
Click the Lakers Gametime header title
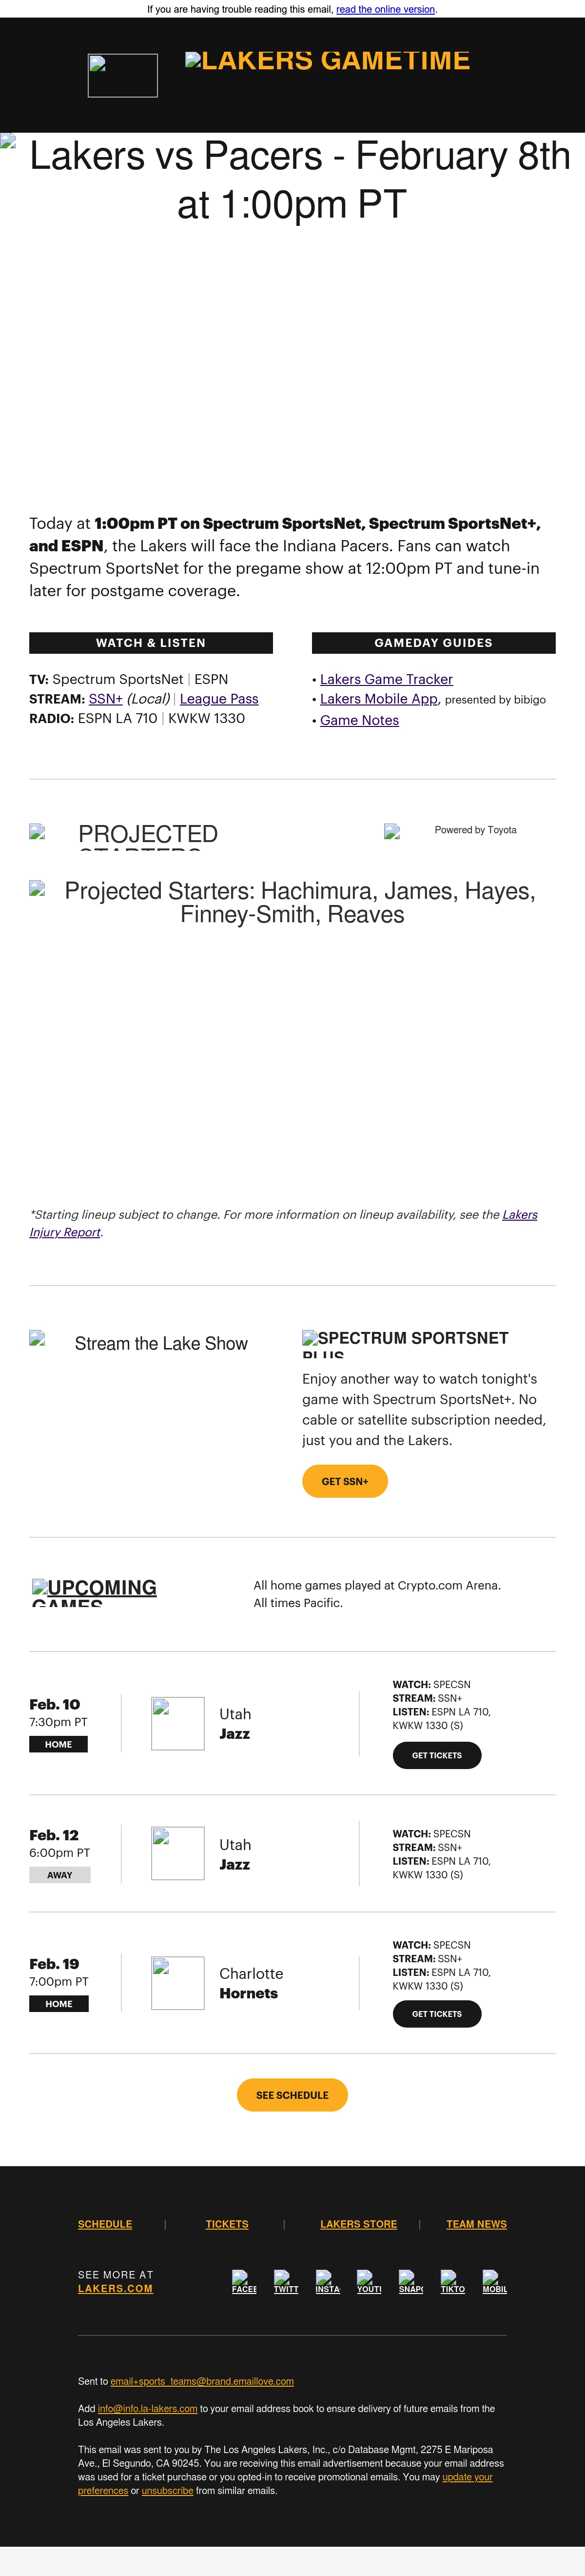[x=328, y=61]
